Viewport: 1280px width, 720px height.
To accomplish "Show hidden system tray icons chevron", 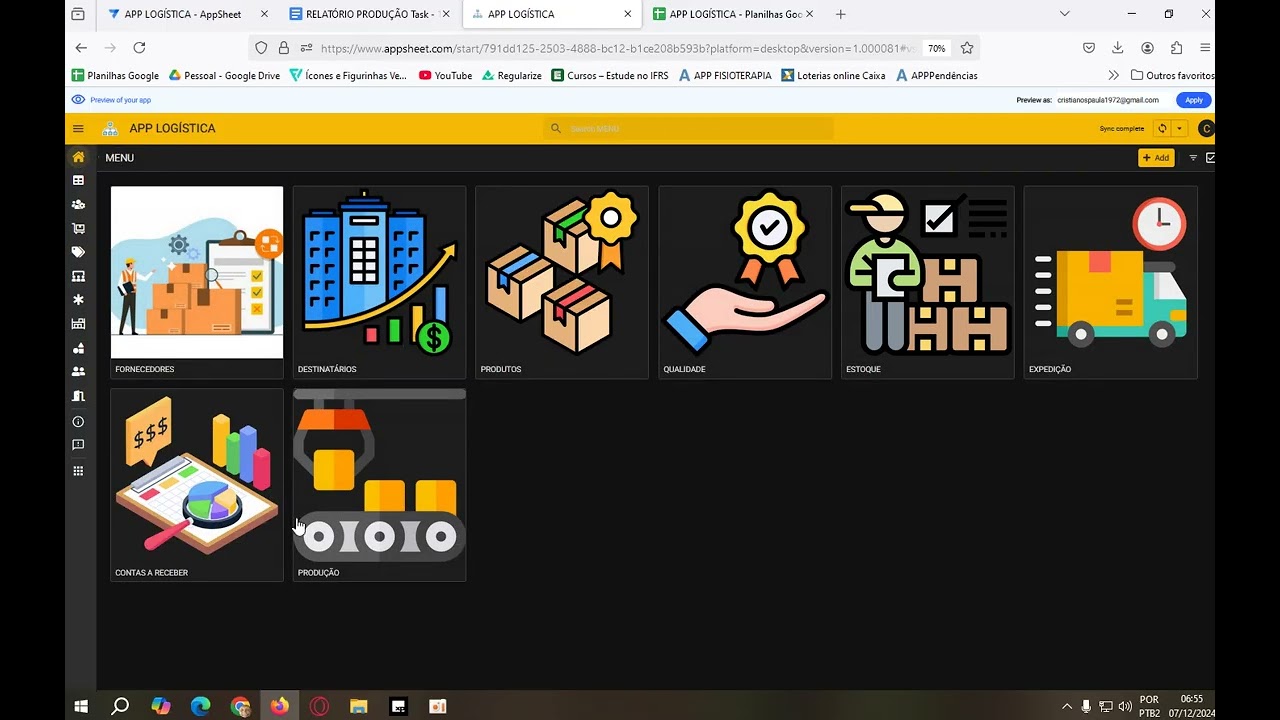I will 1066,706.
